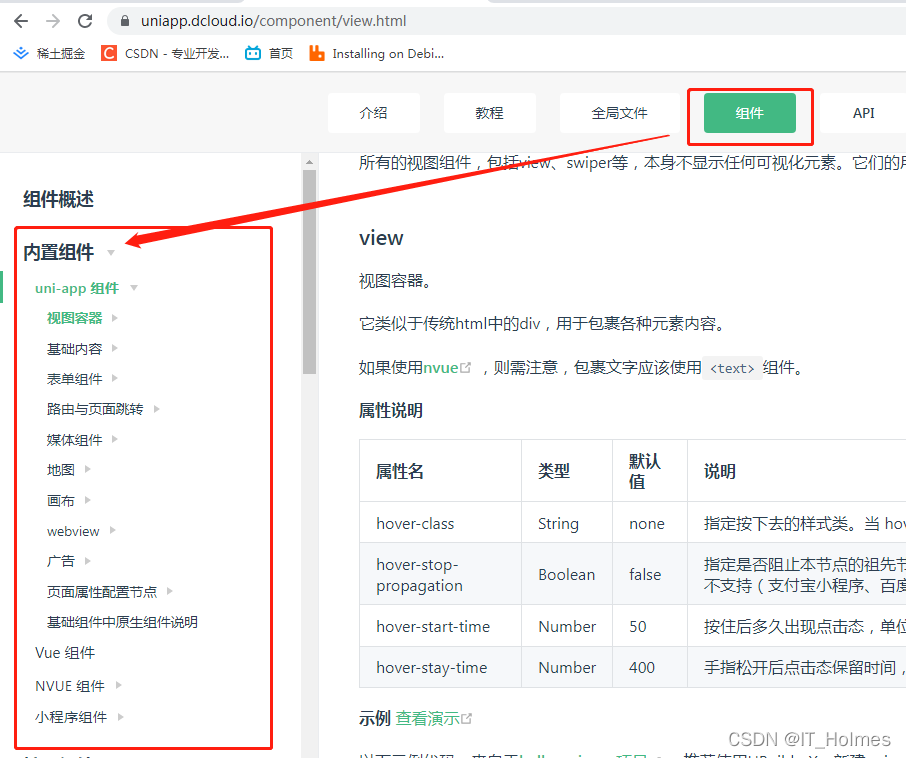Reload the page with the refresh icon
Screen dimensions: 906x758
[85, 21]
